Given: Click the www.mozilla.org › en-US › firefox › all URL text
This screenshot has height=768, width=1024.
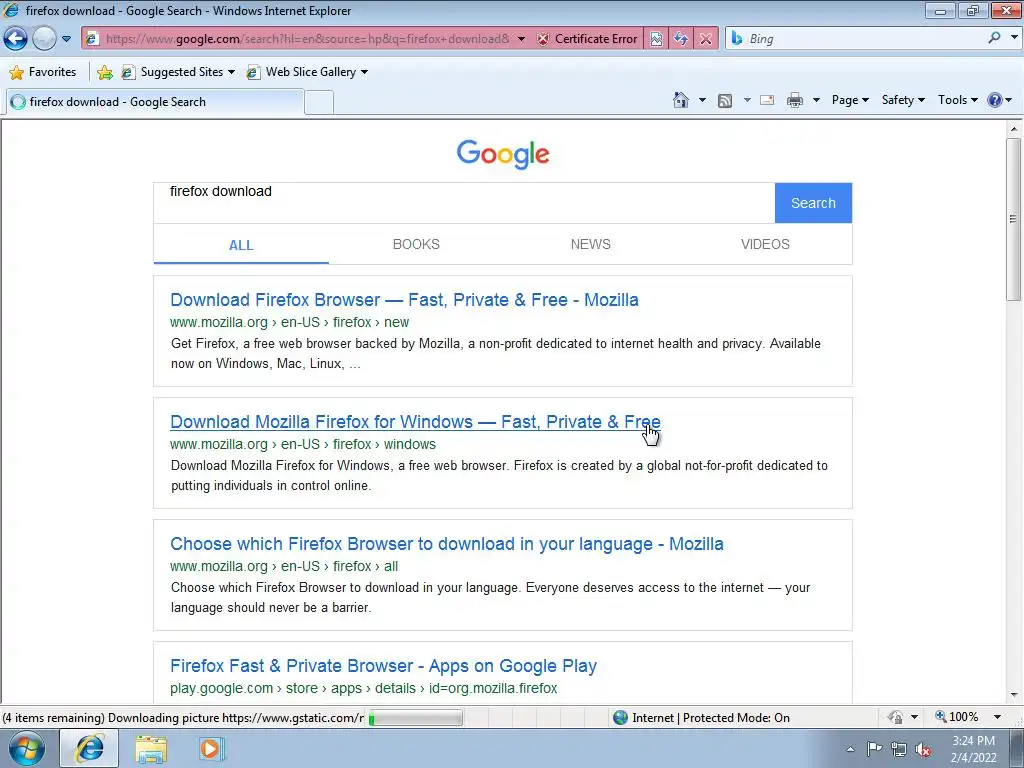Looking at the screenshot, I should pyautogui.click(x=283, y=566).
